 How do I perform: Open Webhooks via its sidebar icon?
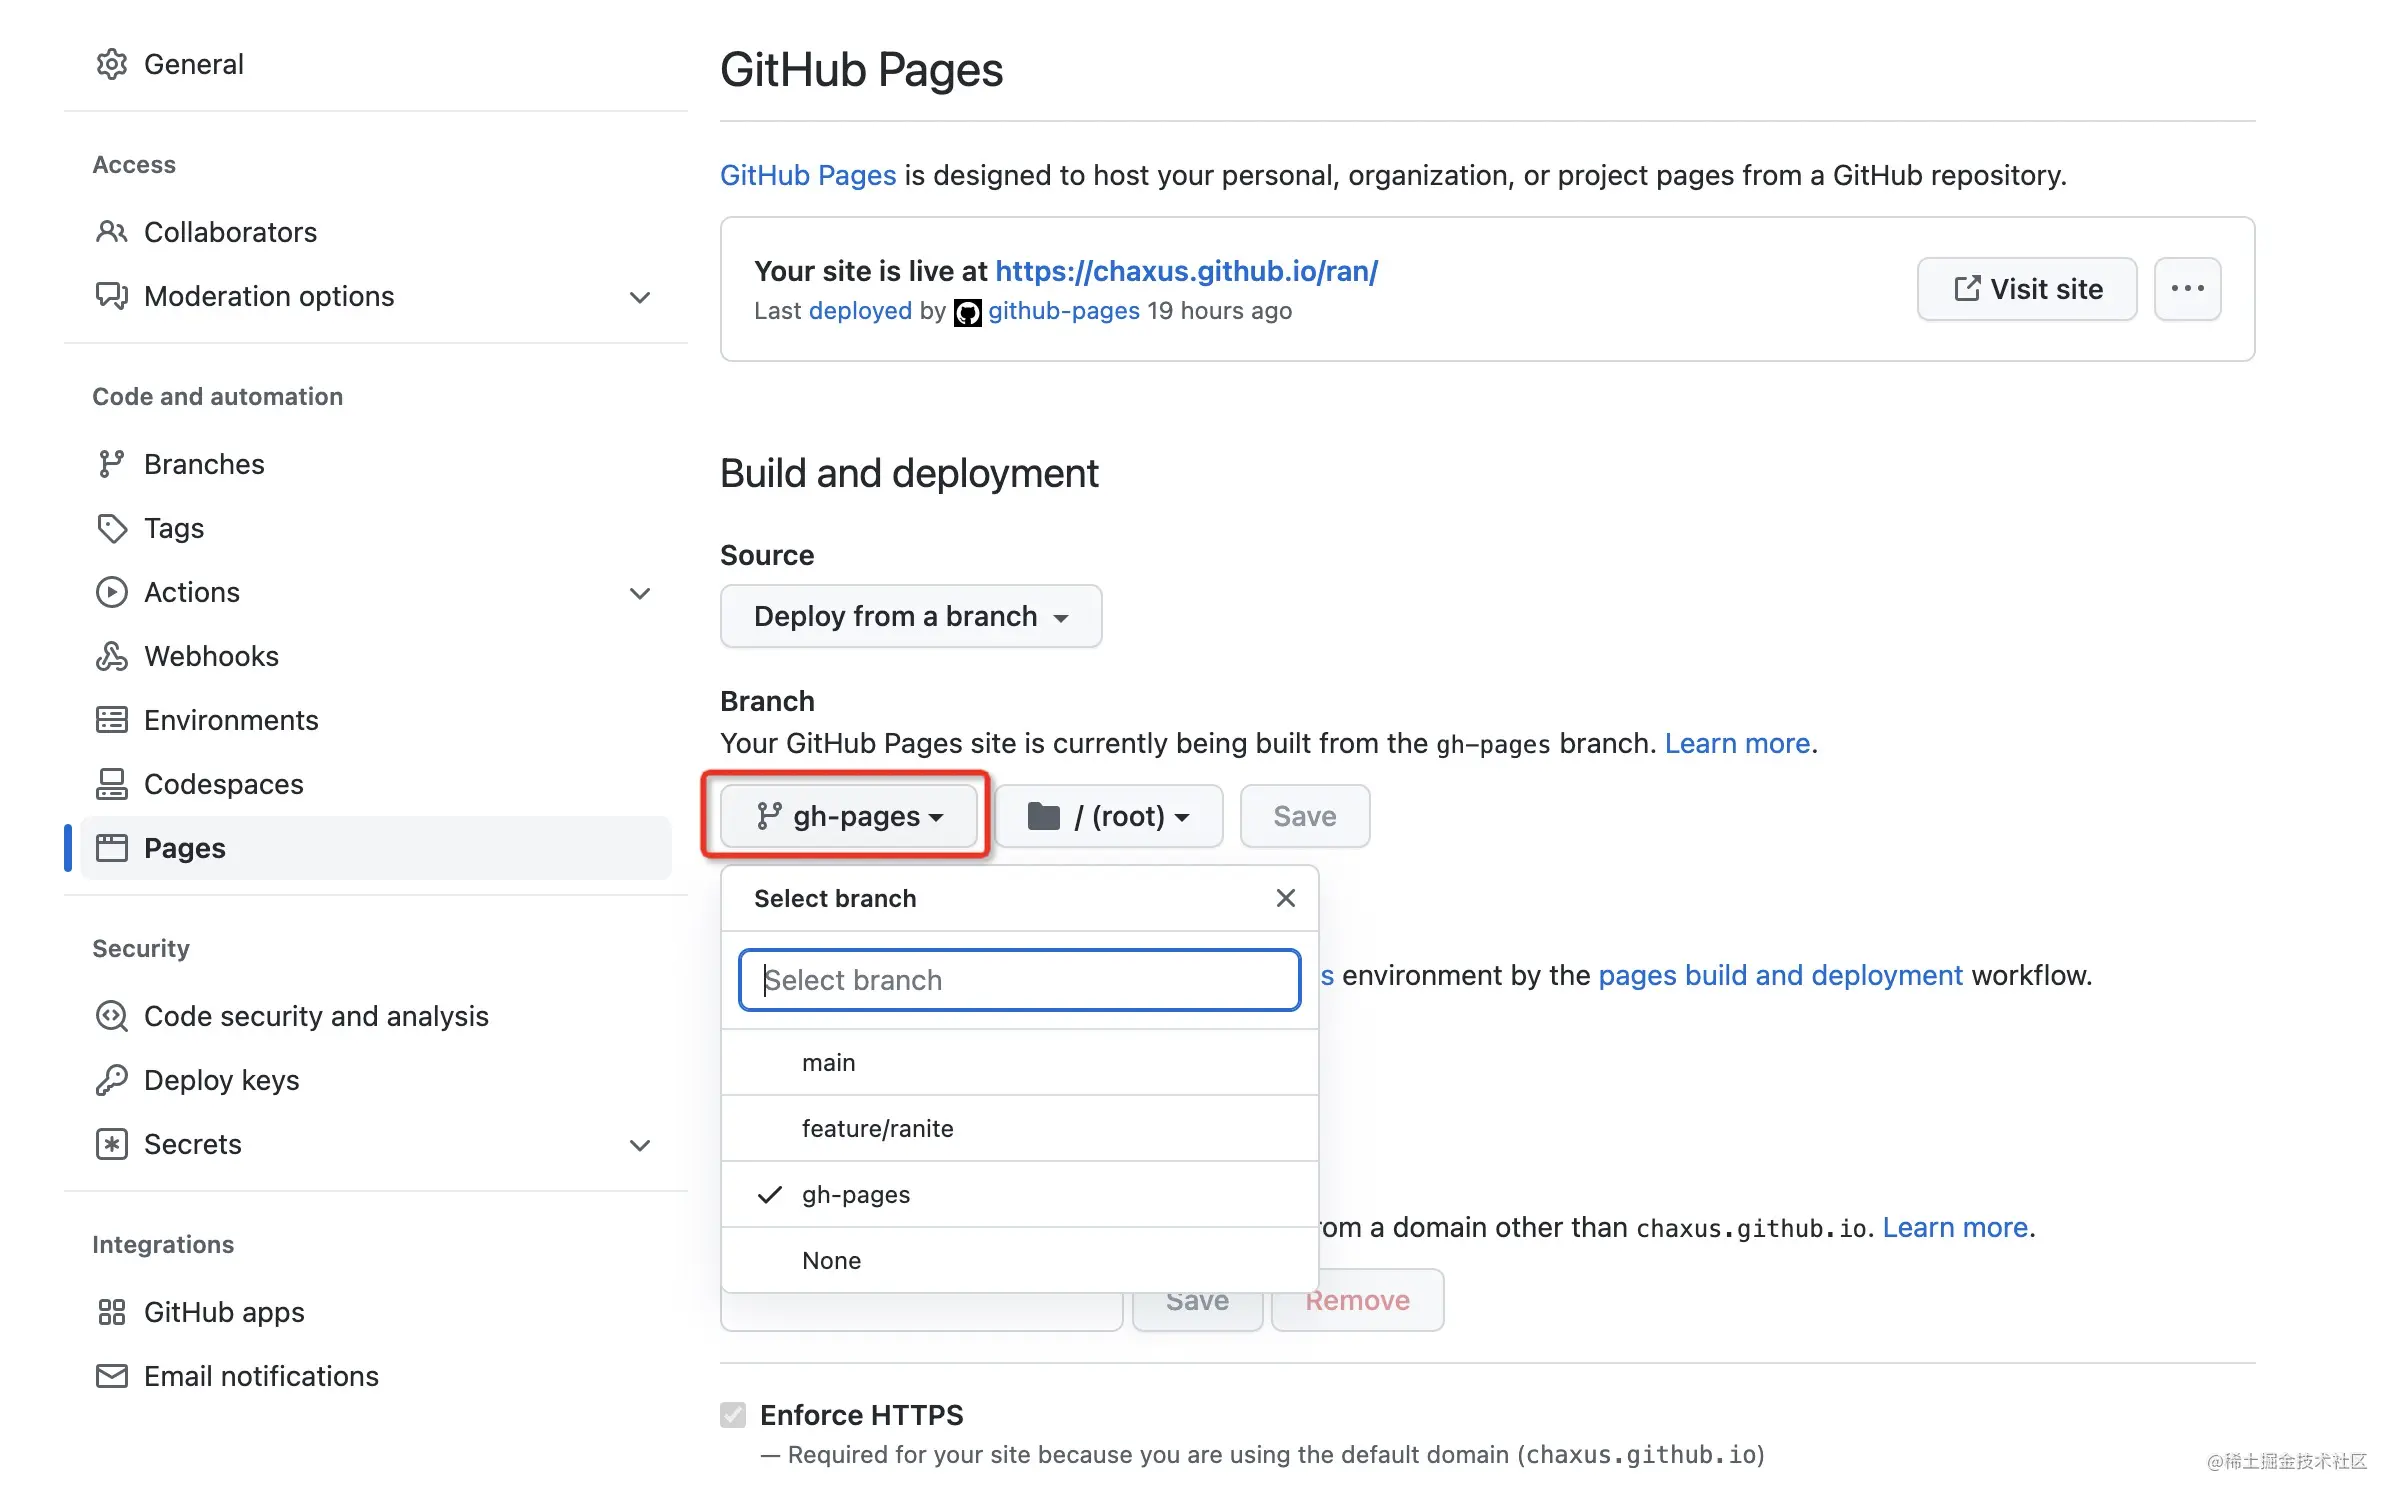[x=111, y=656]
